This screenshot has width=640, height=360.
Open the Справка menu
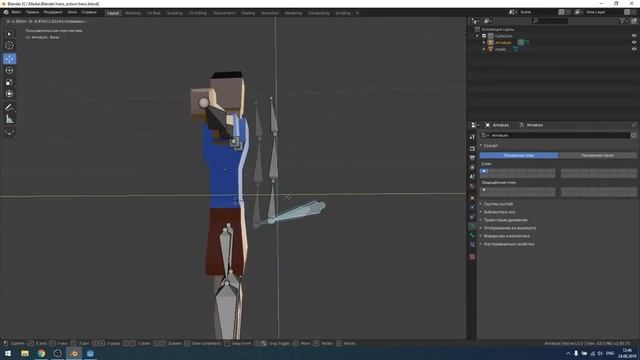[89, 12]
